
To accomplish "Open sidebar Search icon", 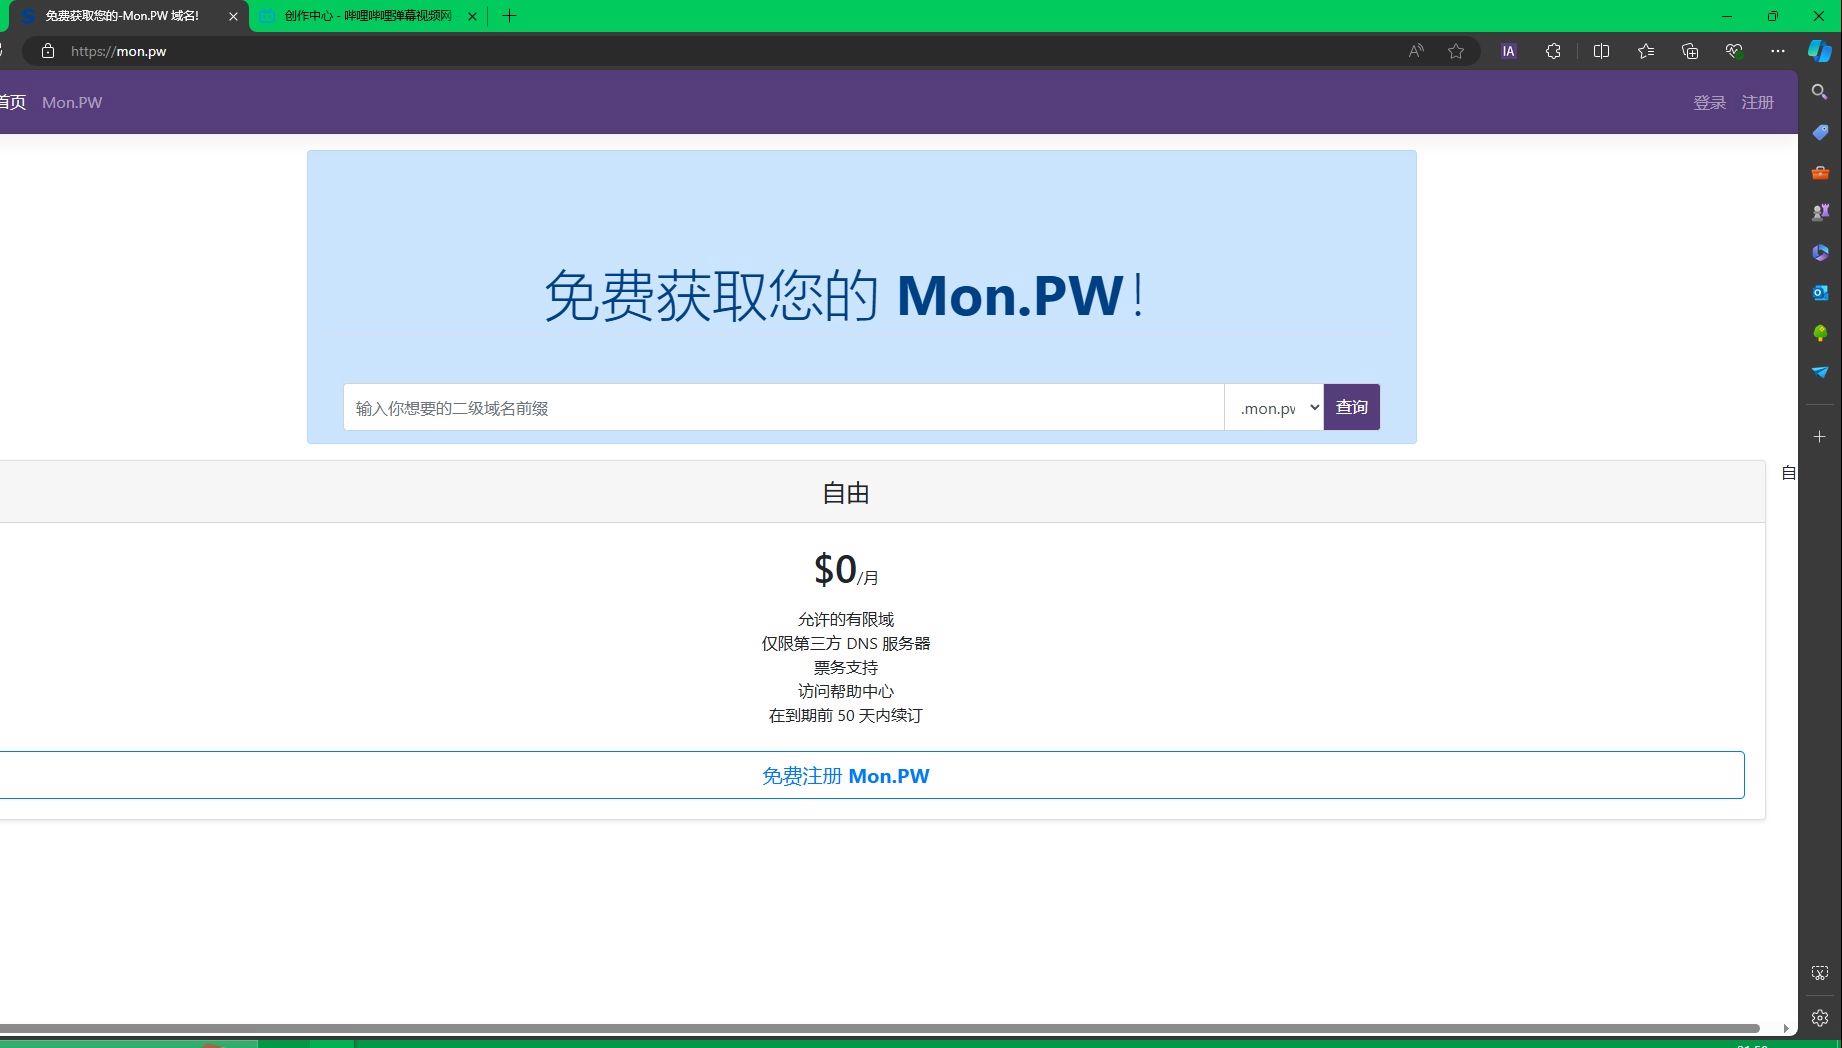I will (x=1820, y=92).
